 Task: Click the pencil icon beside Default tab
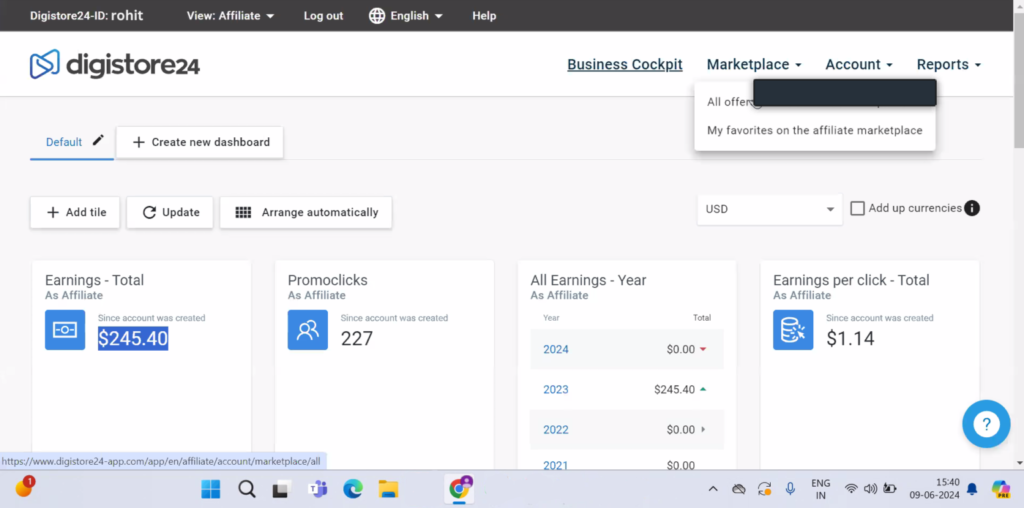pyautogui.click(x=98, y=141)
